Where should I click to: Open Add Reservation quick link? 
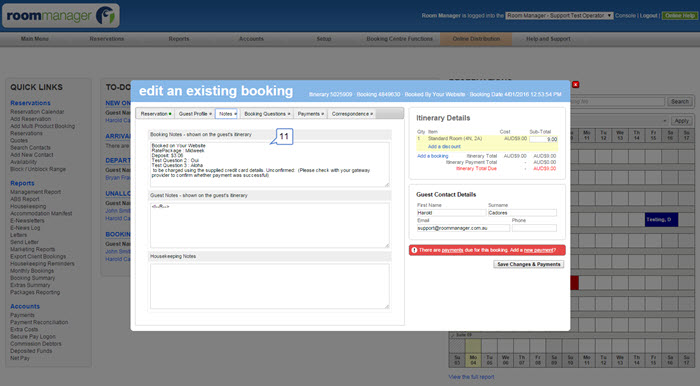pyautogui.click(x=30, y=119)
